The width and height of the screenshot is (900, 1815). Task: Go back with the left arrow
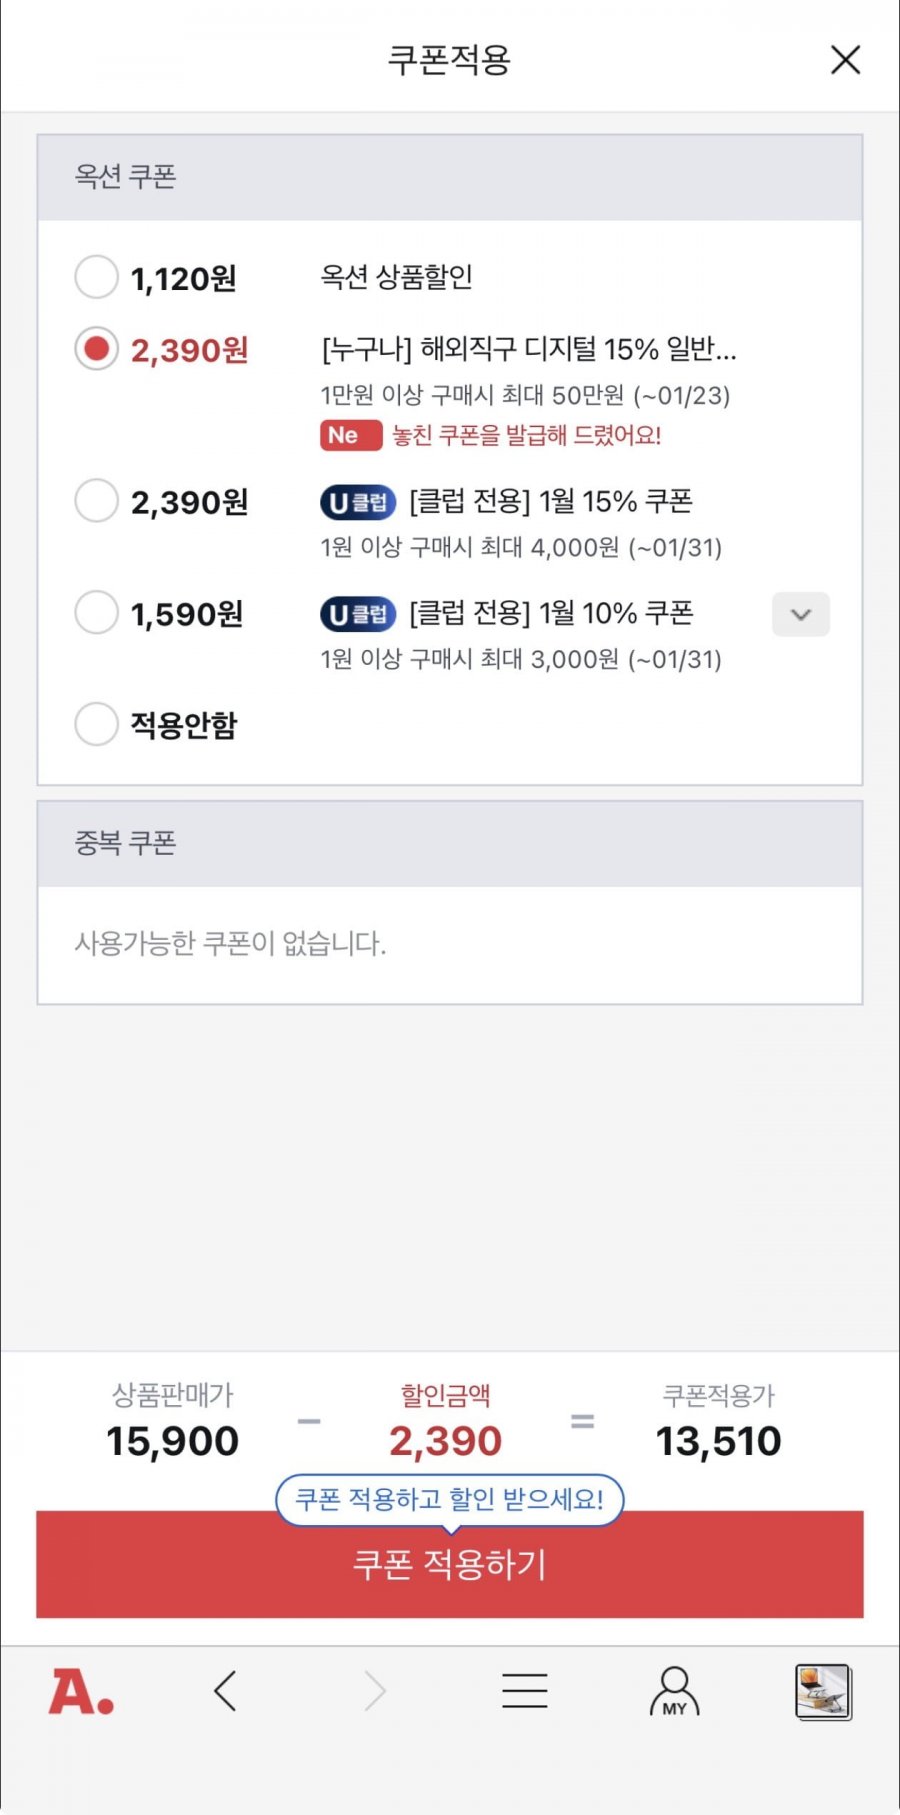tap(226, 1692)
